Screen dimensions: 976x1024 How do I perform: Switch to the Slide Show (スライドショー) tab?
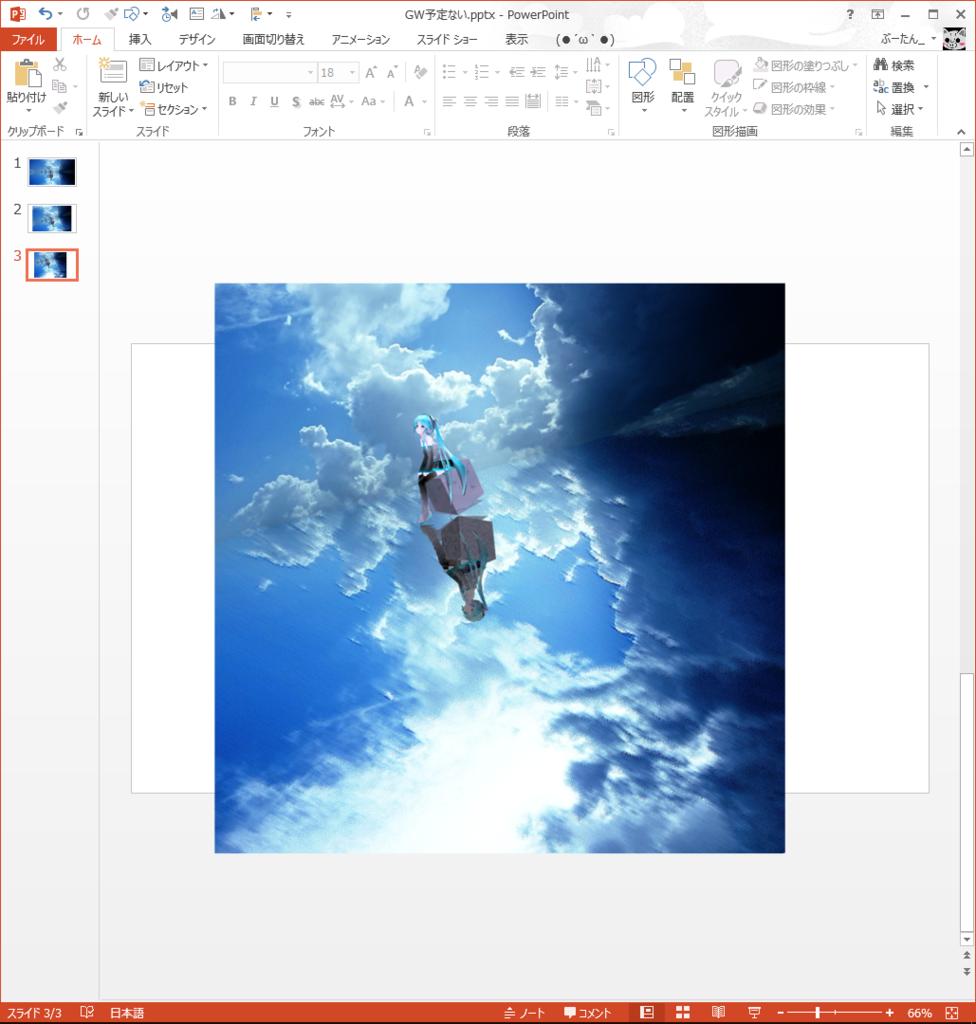[x=447, y=39]
